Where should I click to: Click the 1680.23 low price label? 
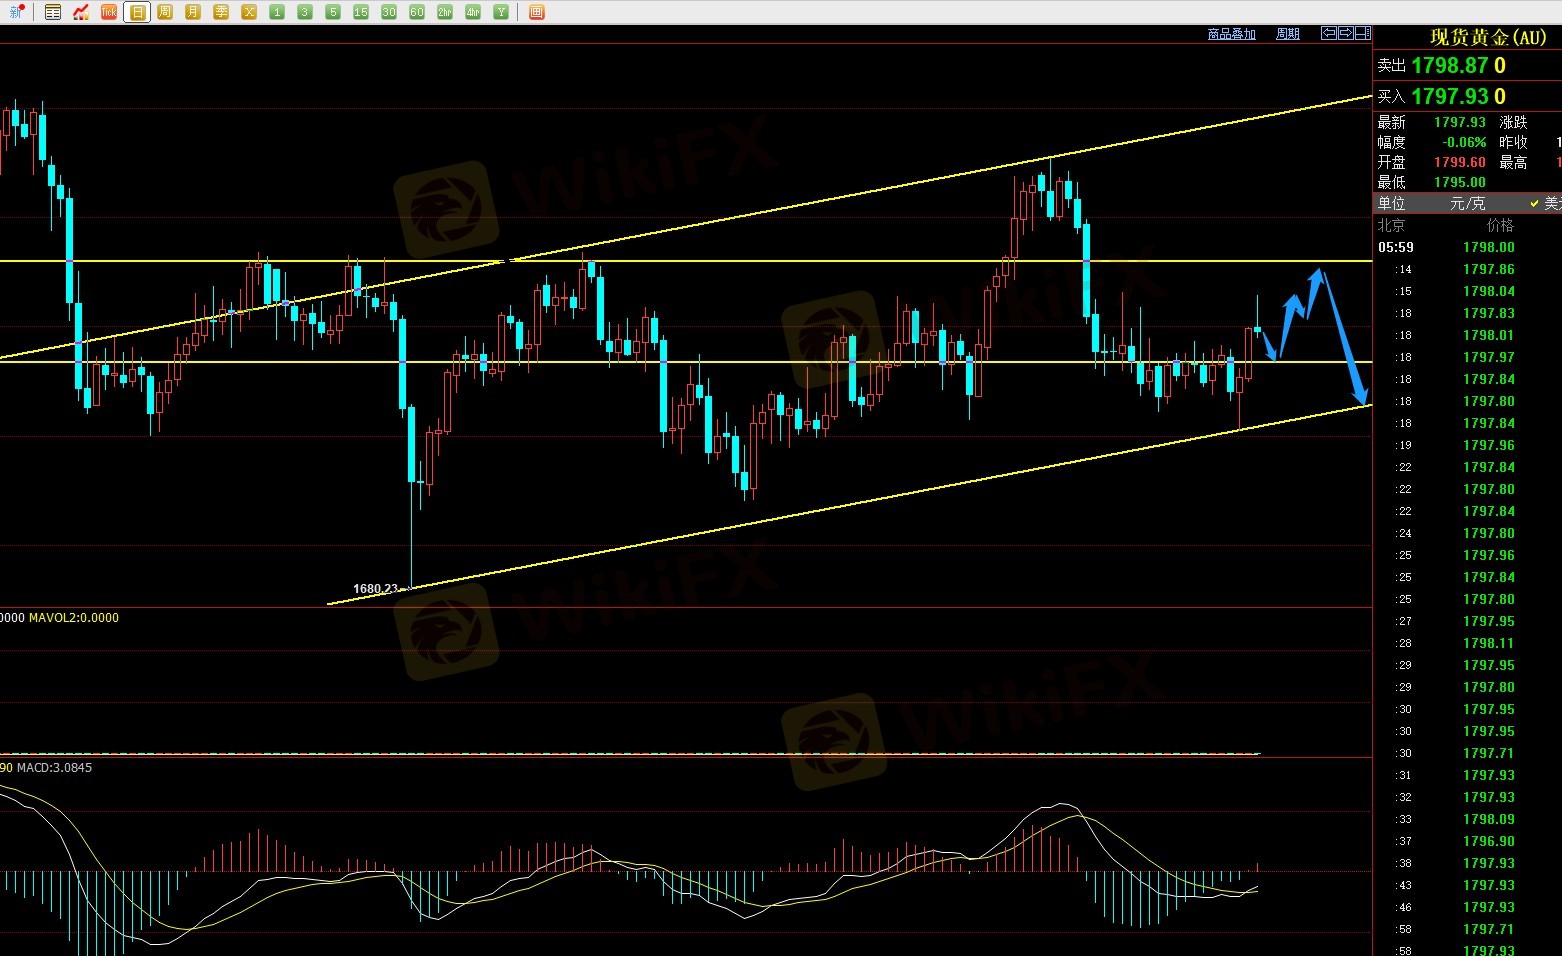point(376,589)
